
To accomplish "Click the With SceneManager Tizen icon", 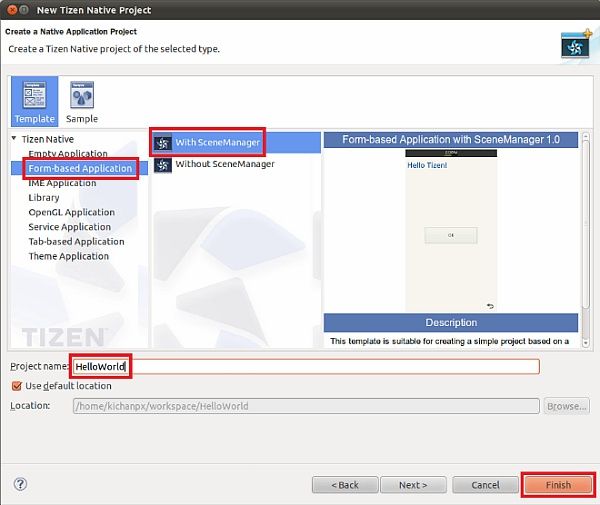I will coord(163,143).
